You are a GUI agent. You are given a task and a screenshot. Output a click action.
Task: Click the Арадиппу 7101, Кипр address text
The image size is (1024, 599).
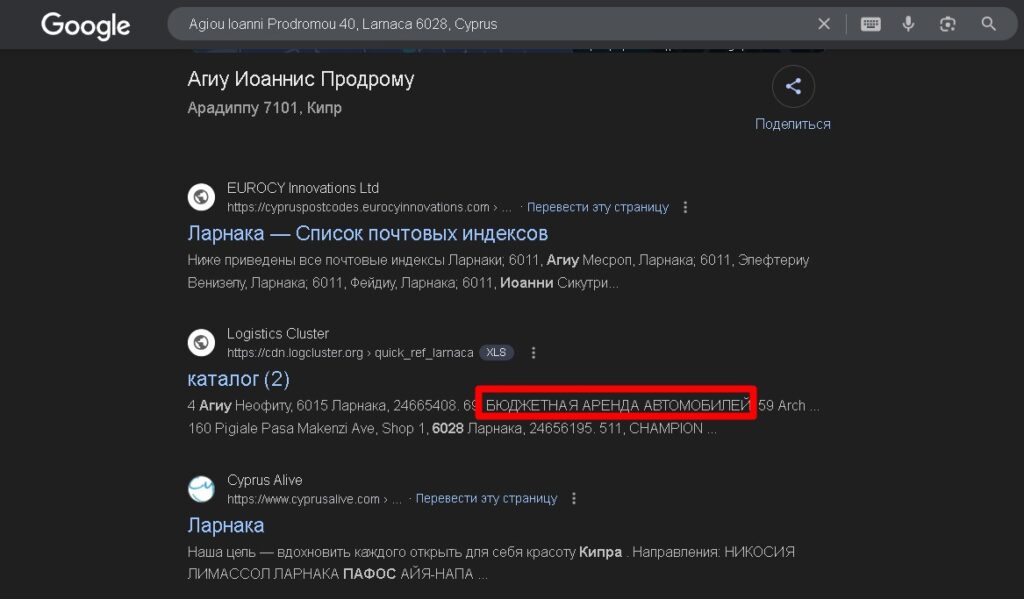coord(264,108)
